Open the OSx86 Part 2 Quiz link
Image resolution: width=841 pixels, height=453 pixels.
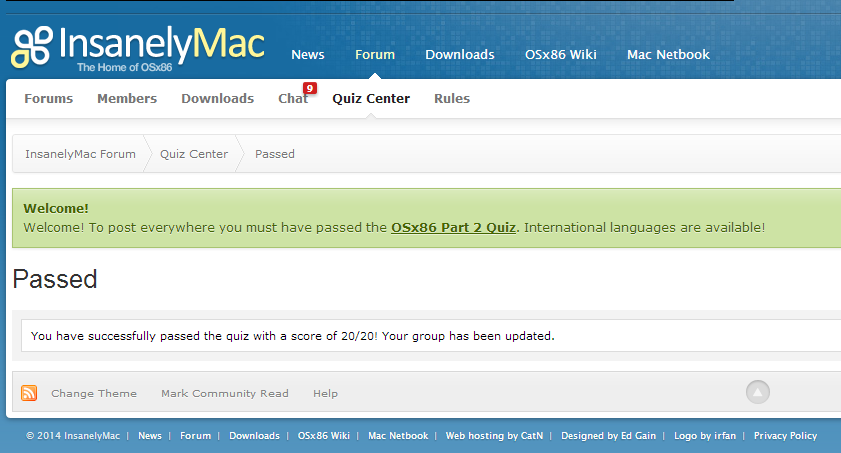453,227
